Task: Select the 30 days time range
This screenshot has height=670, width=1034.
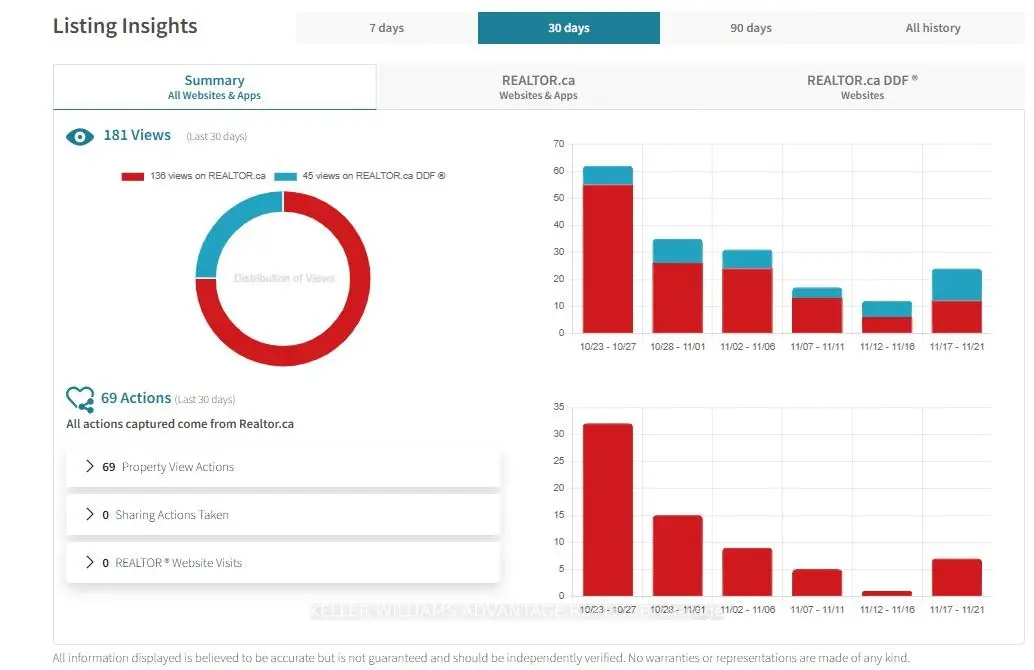Action: pos(568,28)
